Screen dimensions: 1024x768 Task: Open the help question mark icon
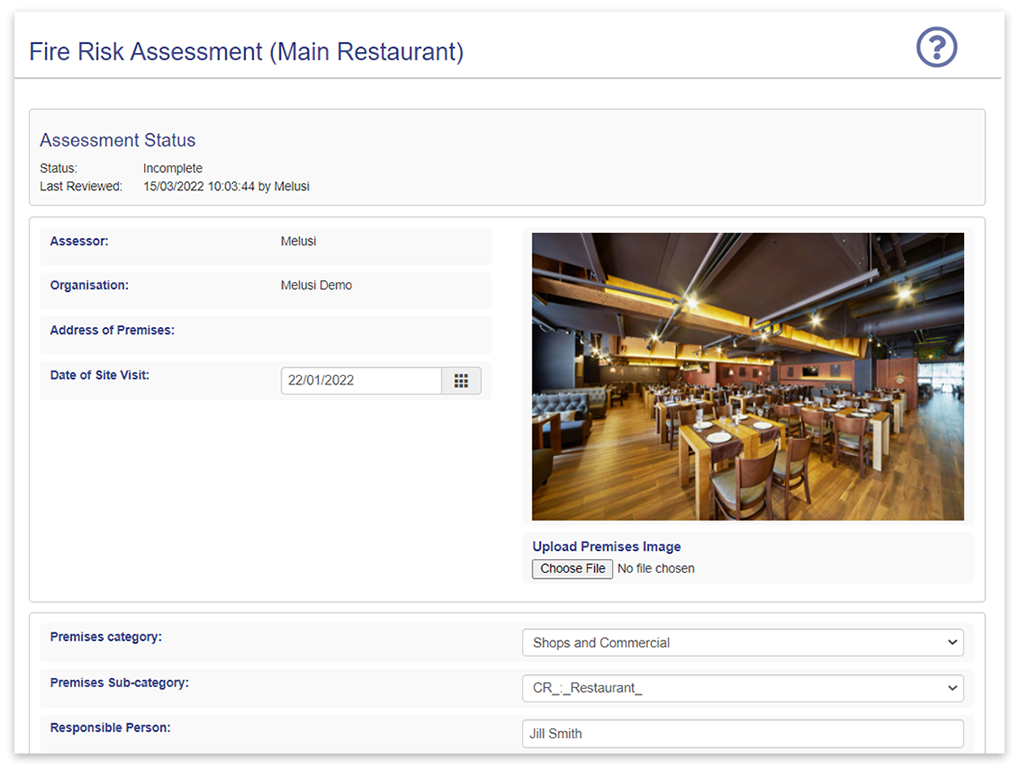click(936, 47)
